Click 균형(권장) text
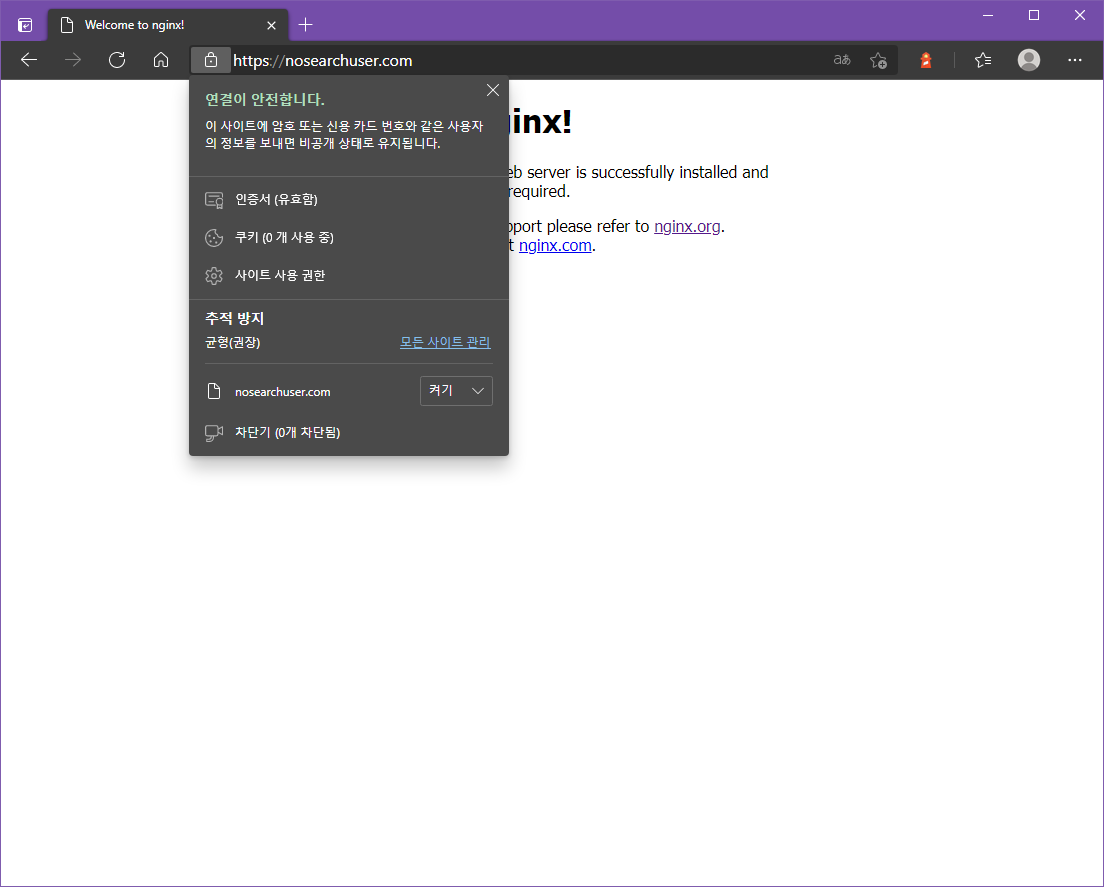 232,343
